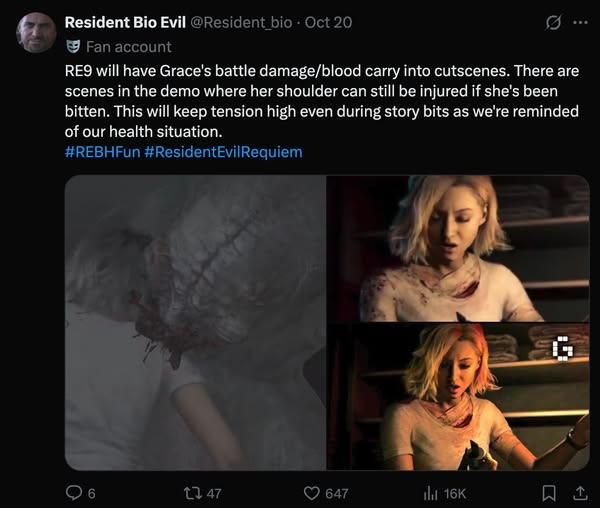
Task: Repost the tweet via retweet icon
Action: point(192,493)
